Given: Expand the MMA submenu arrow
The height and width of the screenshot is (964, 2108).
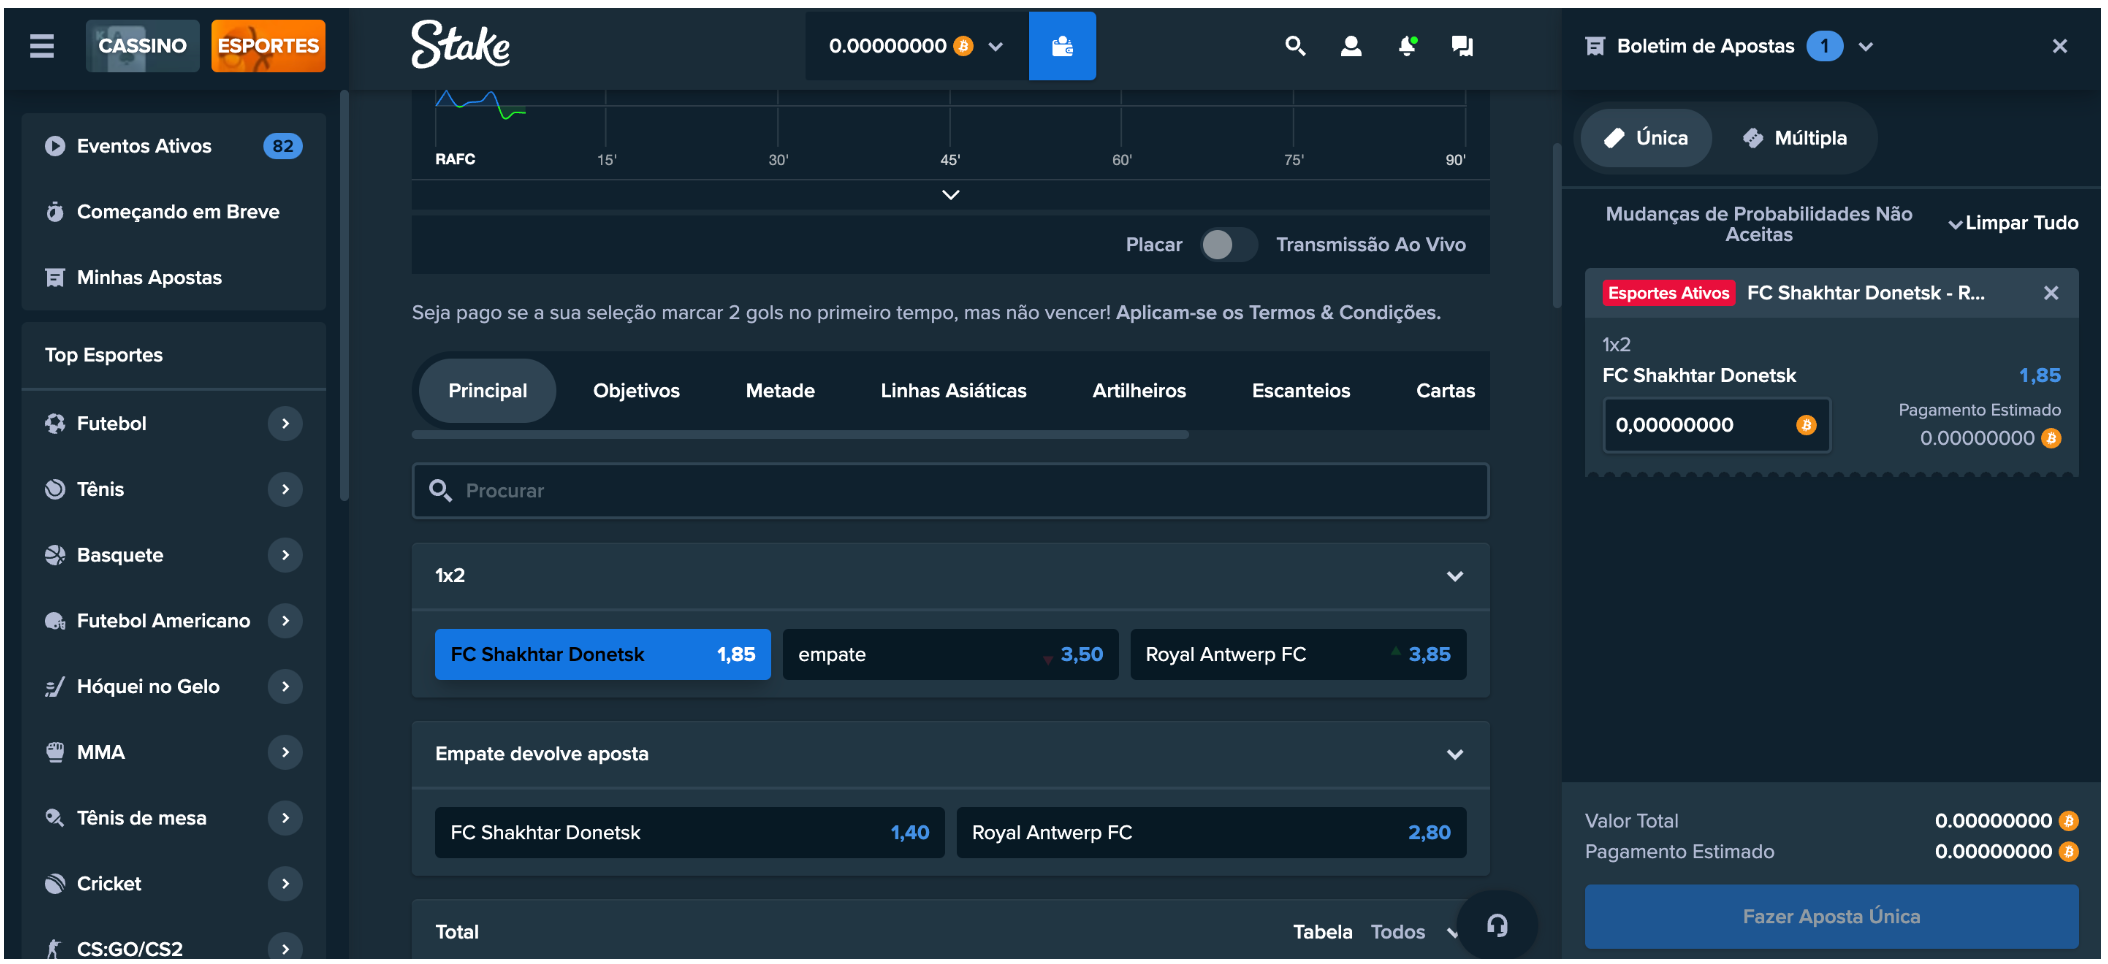Looking at the screenshot, I should [285, 752].
